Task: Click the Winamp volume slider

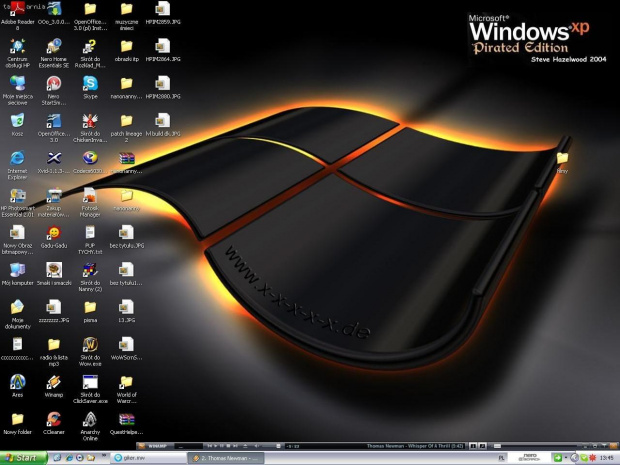Action: click(x=270, y=446)
